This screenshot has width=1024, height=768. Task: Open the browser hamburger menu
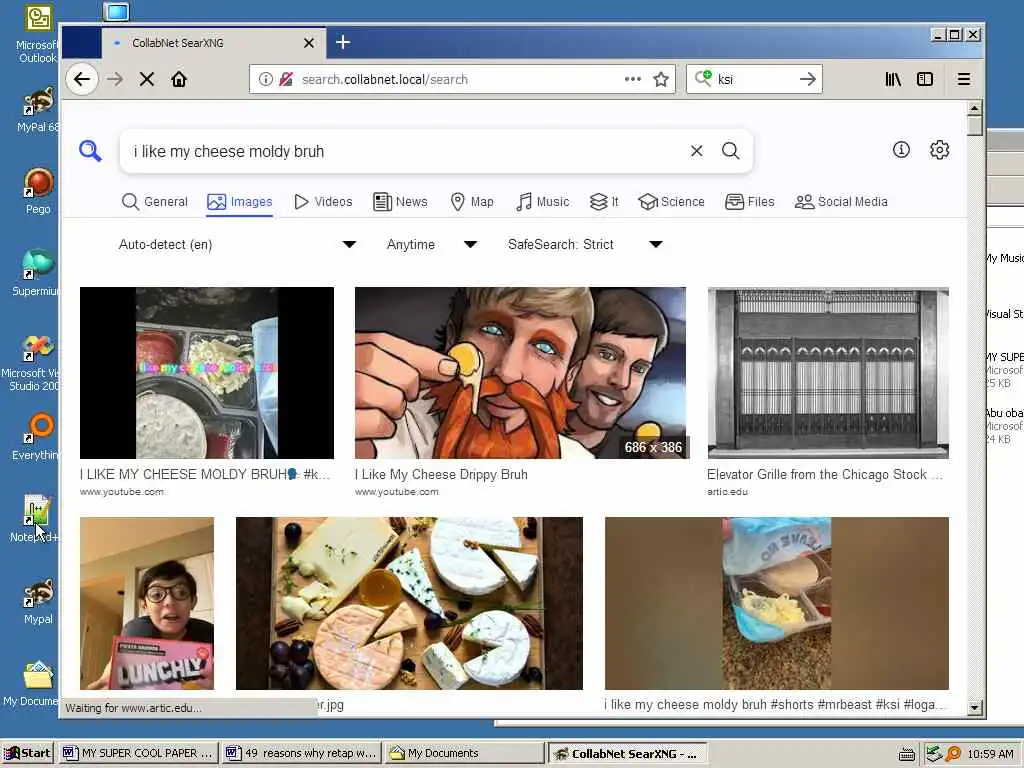tap(963, 80)
